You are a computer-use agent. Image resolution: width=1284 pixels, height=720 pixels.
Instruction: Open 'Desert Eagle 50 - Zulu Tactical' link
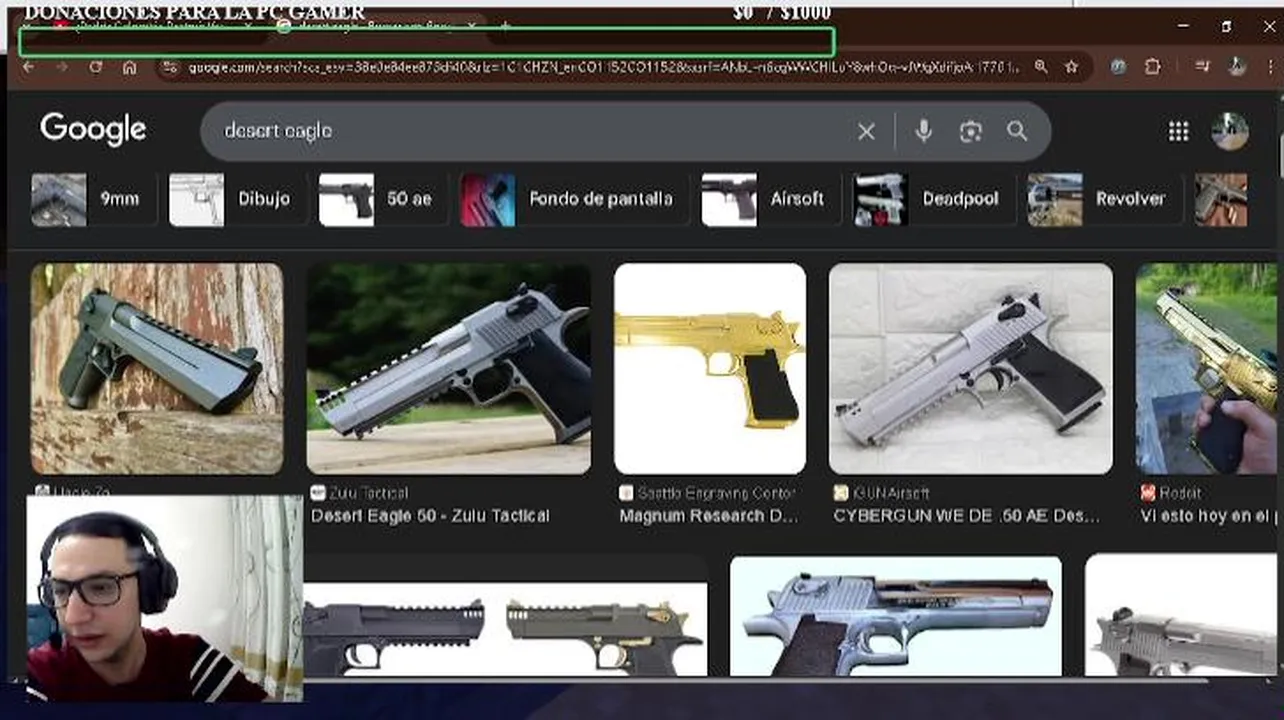(430, 516)
